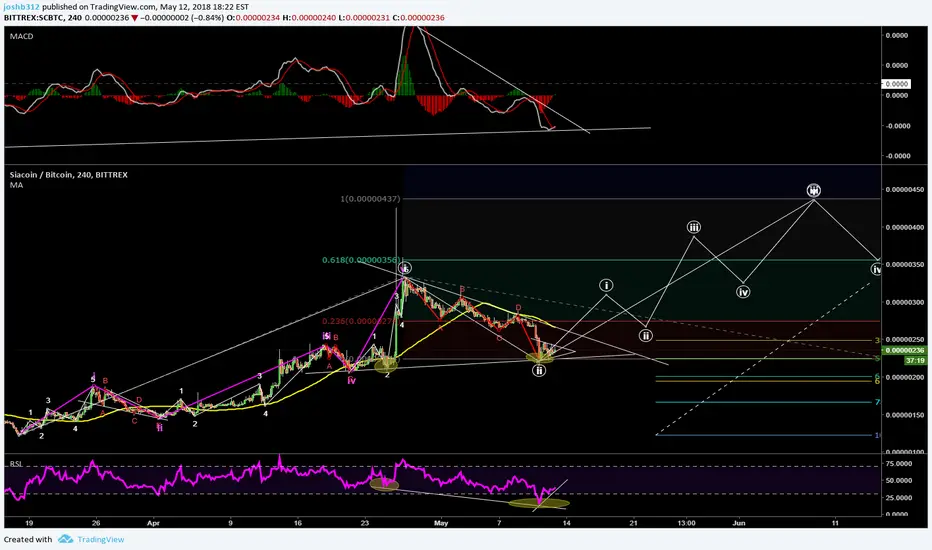932x550 pixels.
Task: Click the 1(0.00000437) Fibonacci level label
Action: [x=370, y=199]
